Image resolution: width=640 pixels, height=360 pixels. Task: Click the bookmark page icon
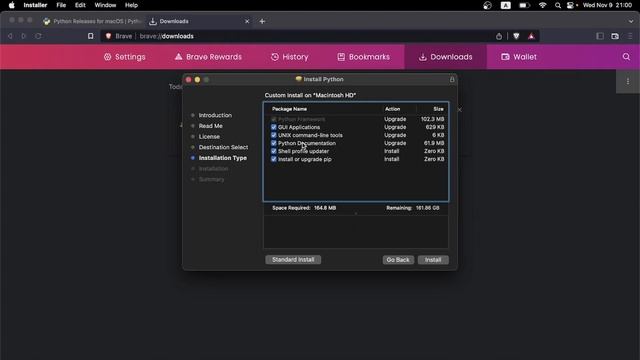pos(91,36)
